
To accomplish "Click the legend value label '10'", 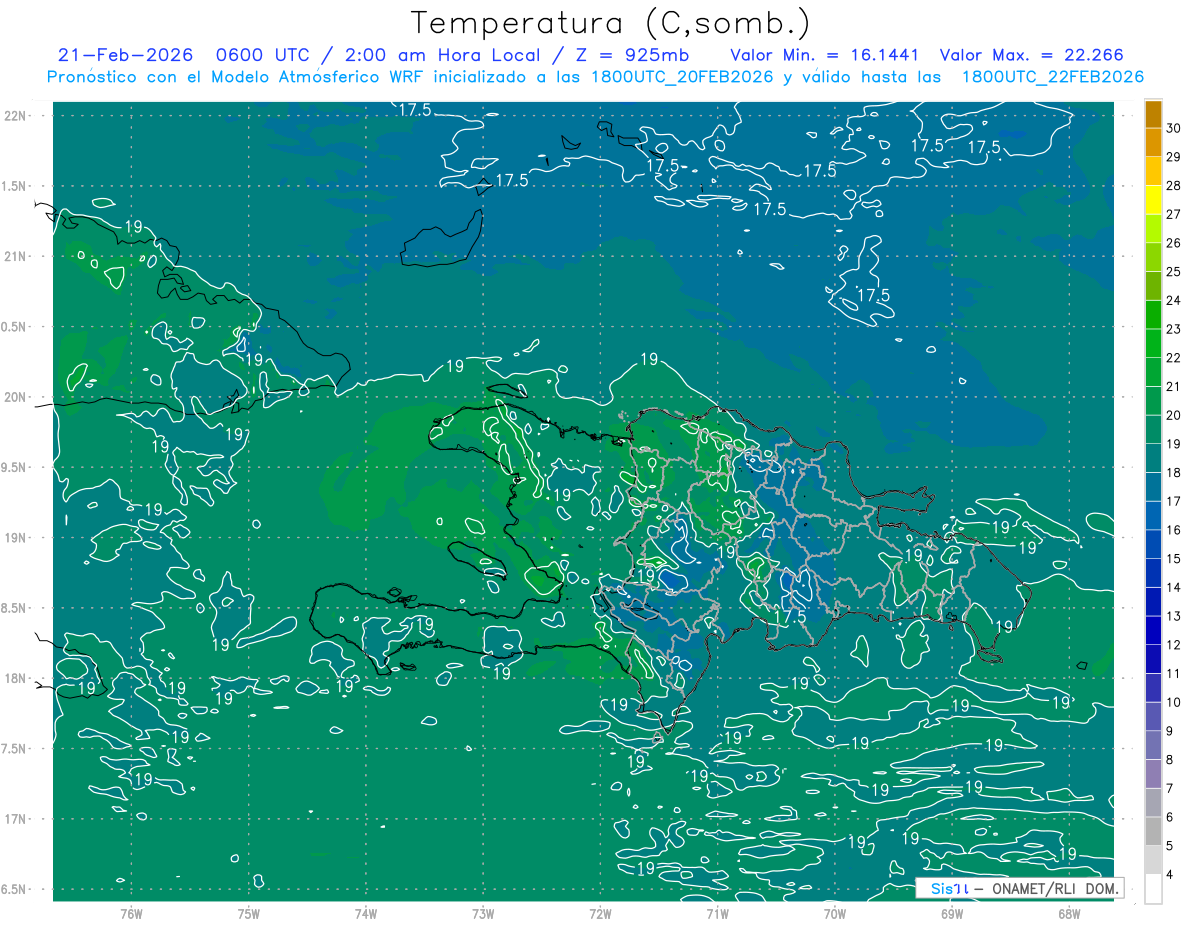I will (1174, 702).
